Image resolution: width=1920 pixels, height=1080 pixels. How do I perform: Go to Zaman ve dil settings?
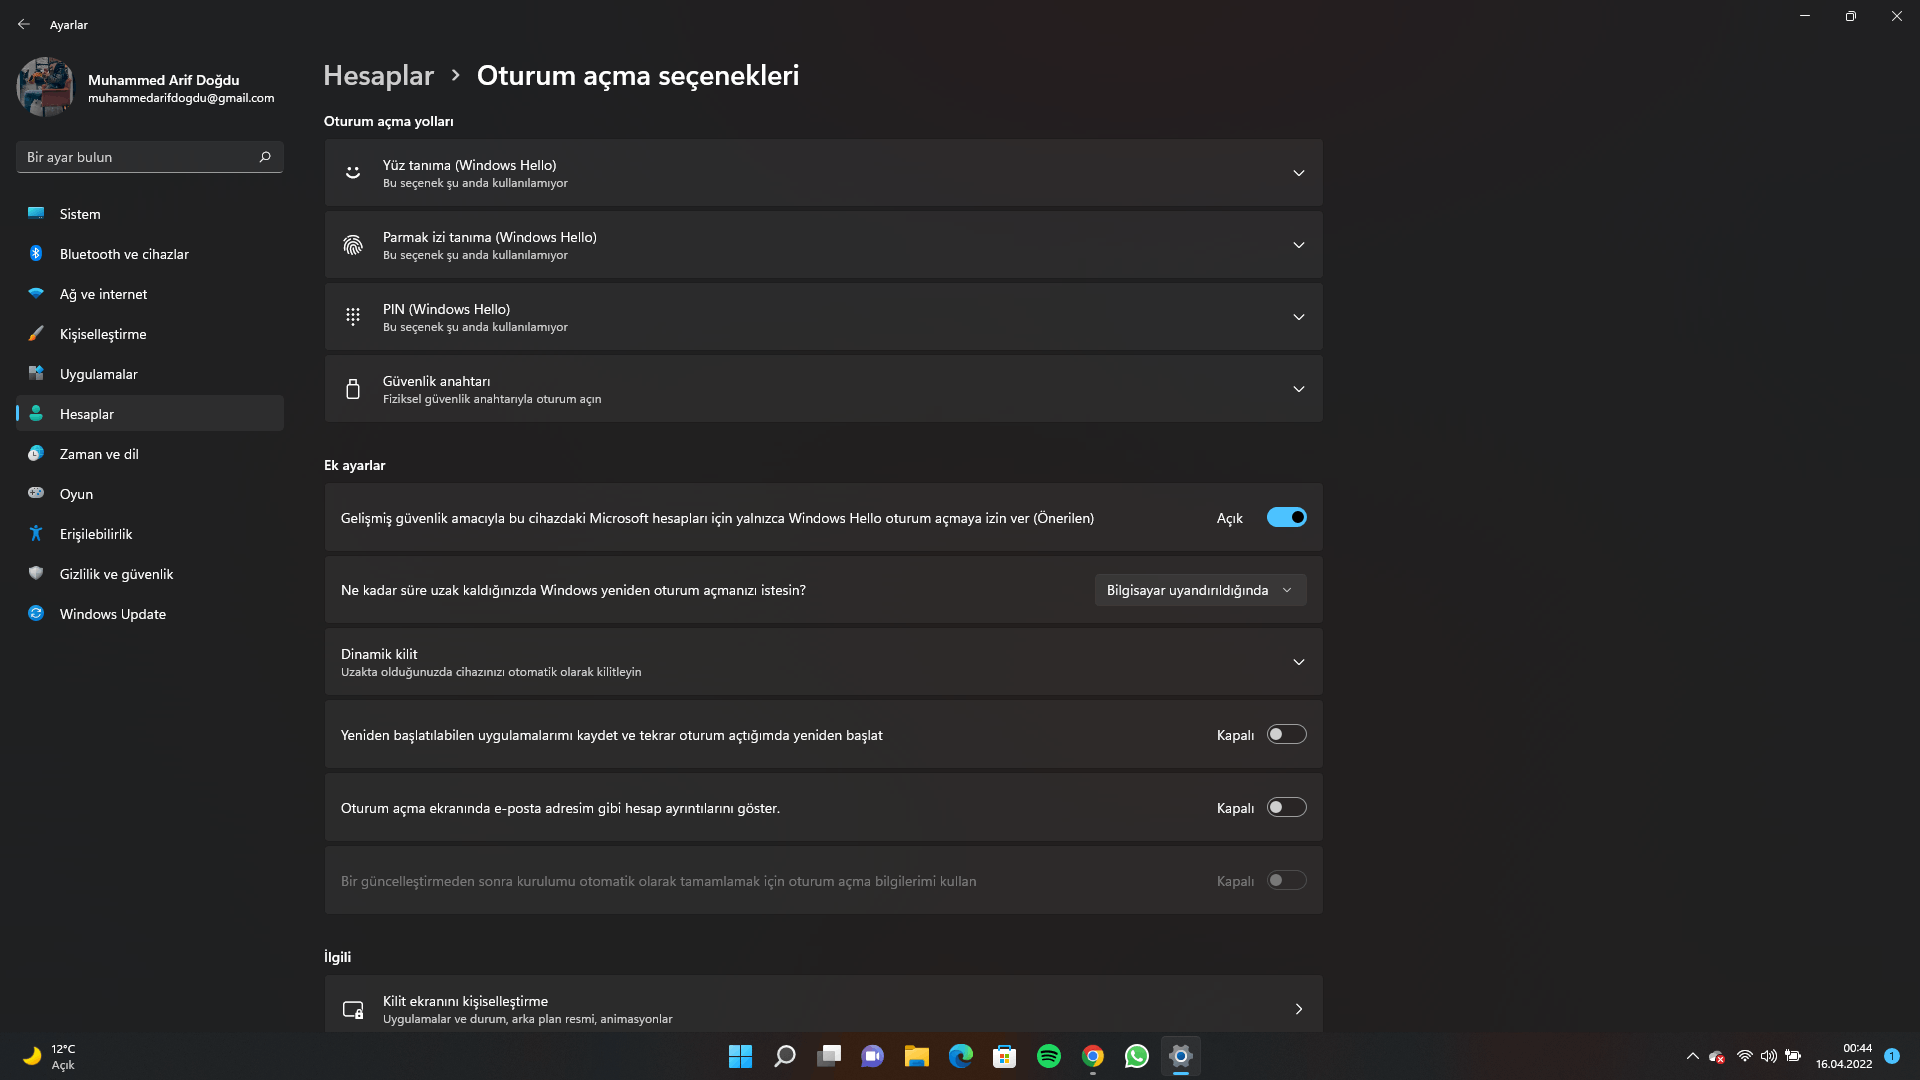point(99,454)
